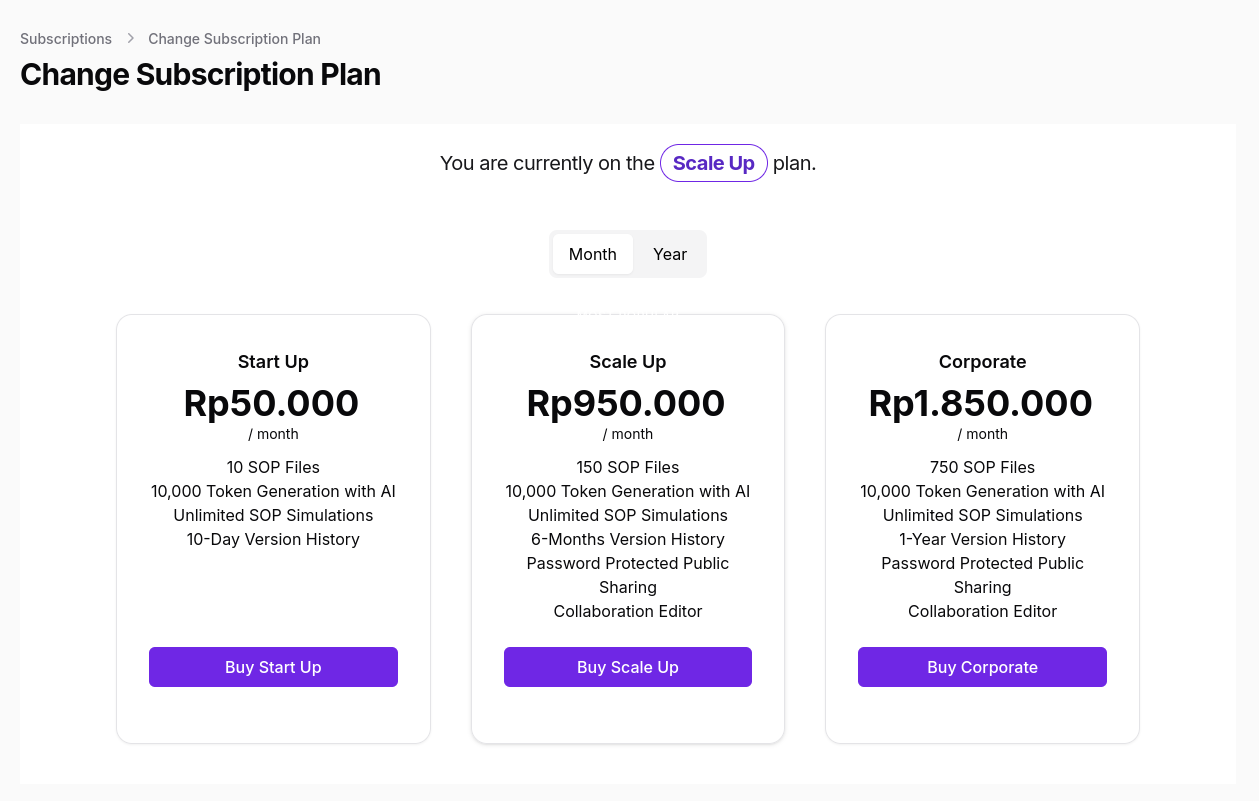This screenshot has height=801, width=1259.
Task: Switch billing period to Month
Action: pos(592,254)
